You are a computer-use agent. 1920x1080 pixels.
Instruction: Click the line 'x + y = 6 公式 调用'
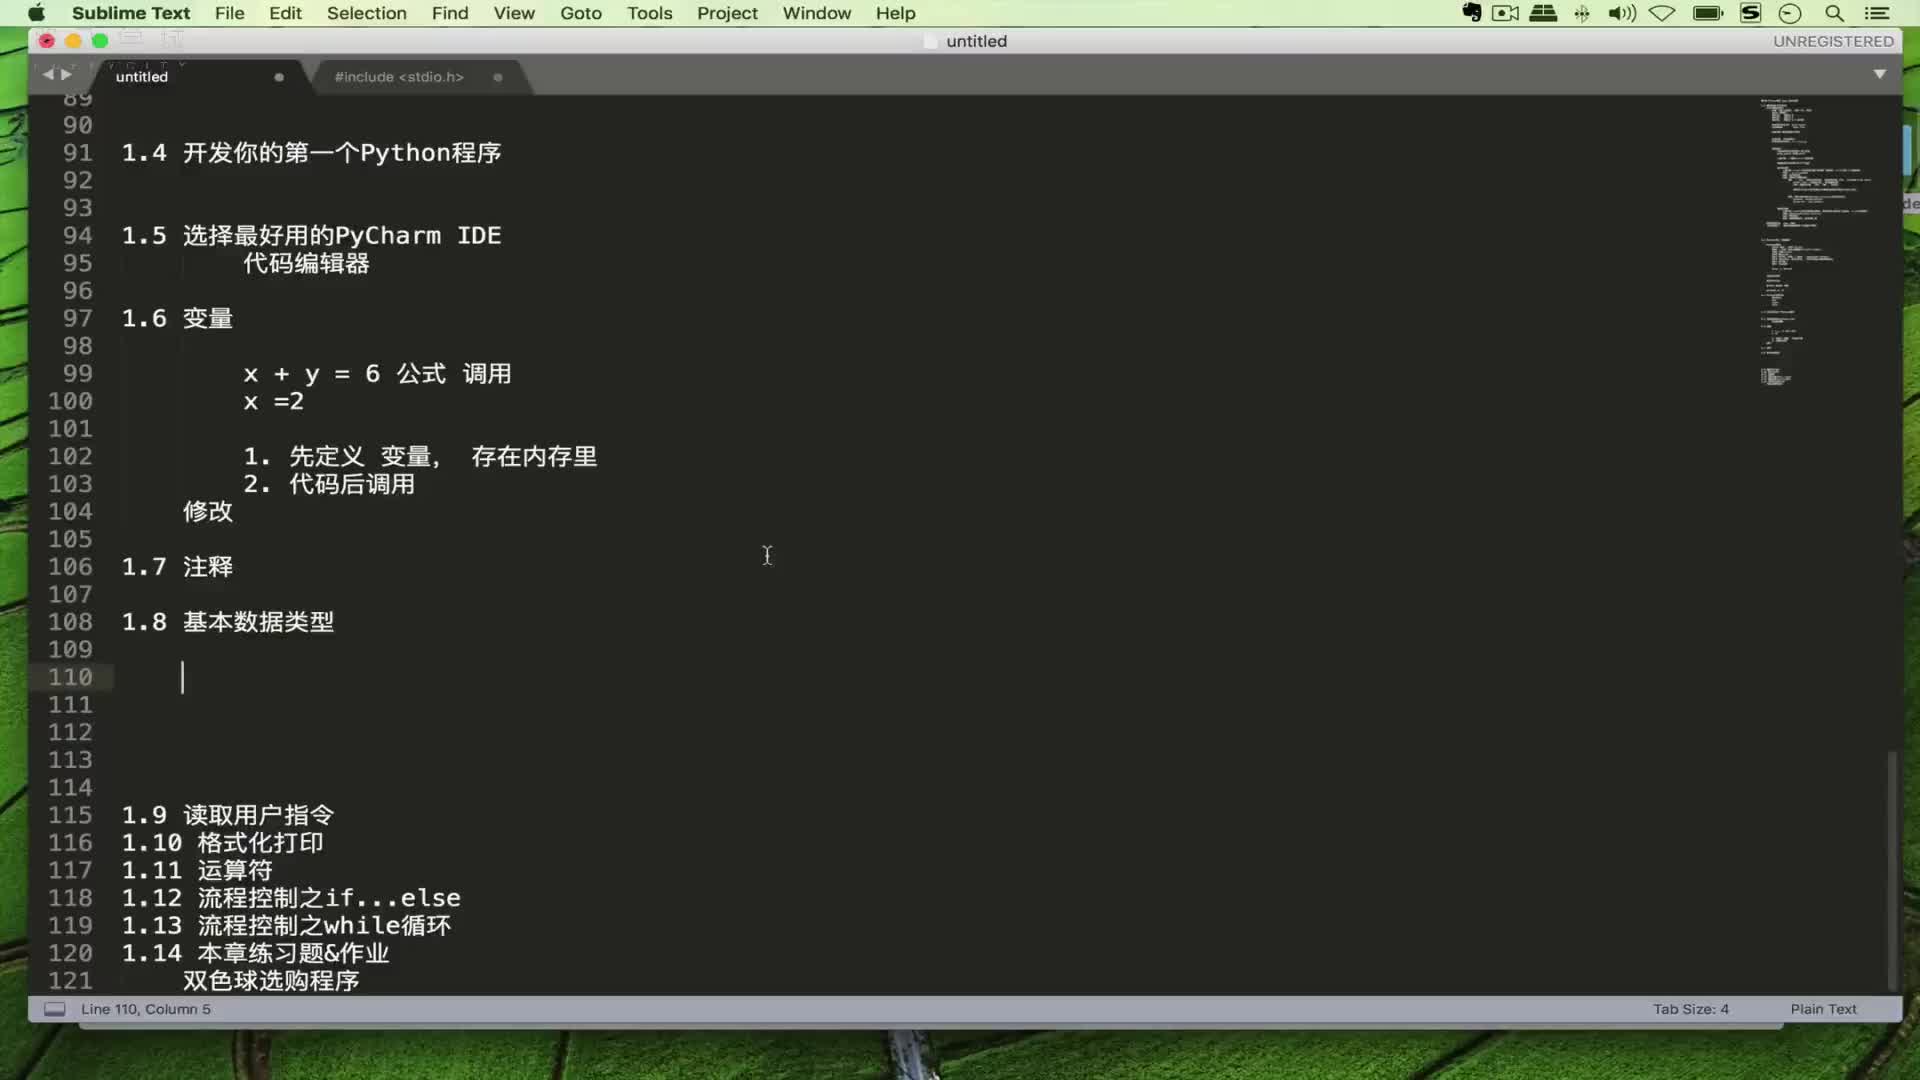tap(377, 374)
